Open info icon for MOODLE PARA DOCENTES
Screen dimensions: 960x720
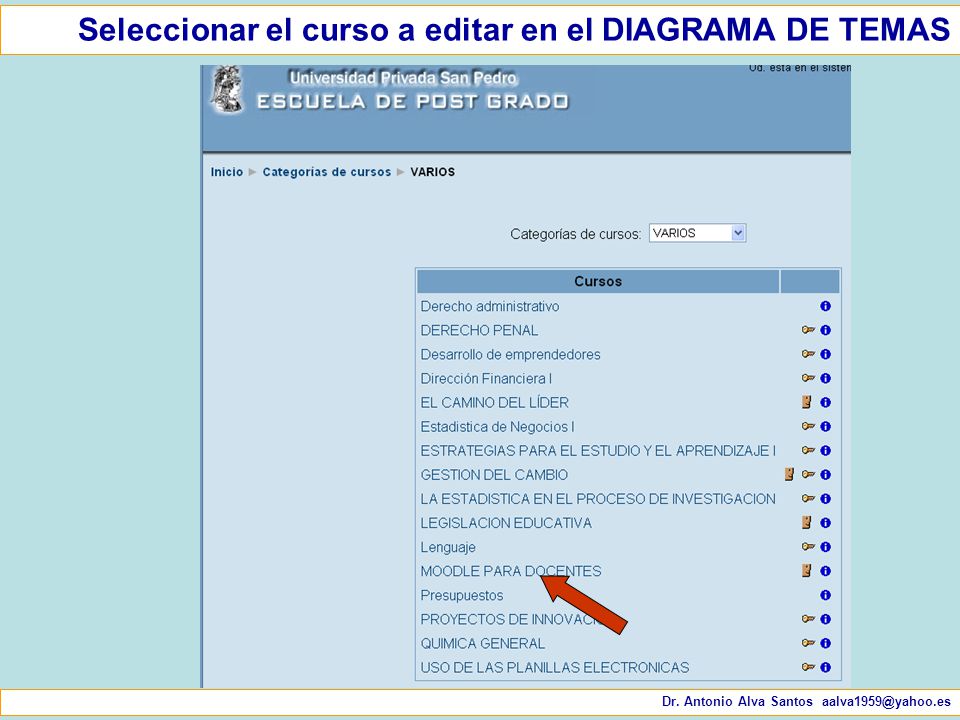tap(825, 571)
